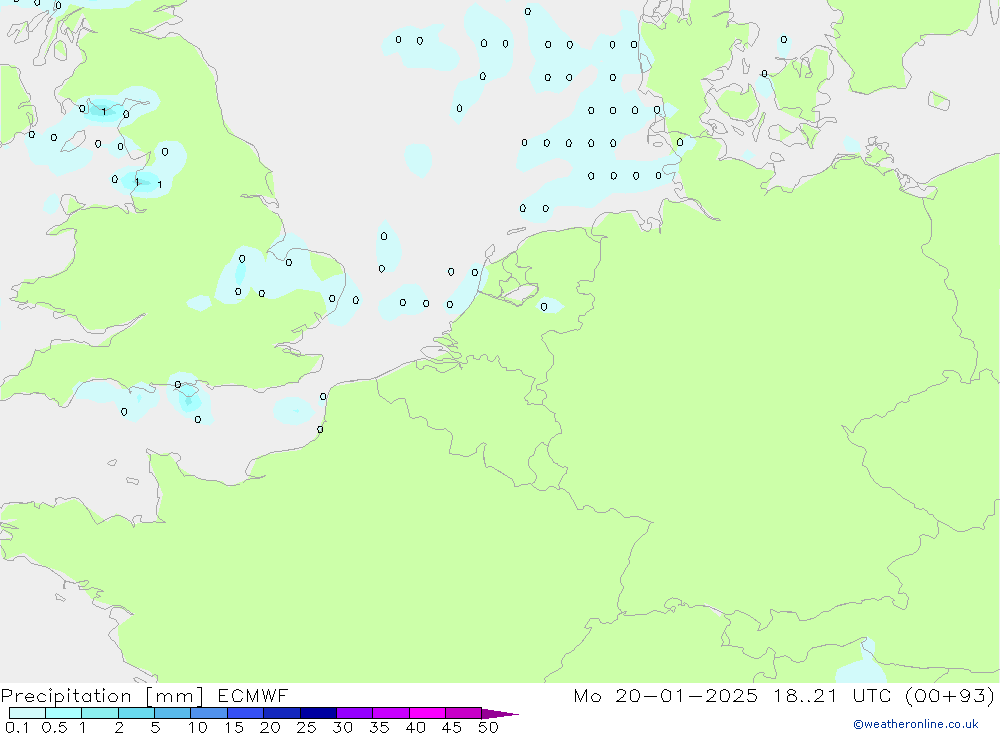Click the 0.1–0.5 mm legend color swatch
Image resolution: width=1000 pixels, height=733 pixels.
(x=27, y=713)
